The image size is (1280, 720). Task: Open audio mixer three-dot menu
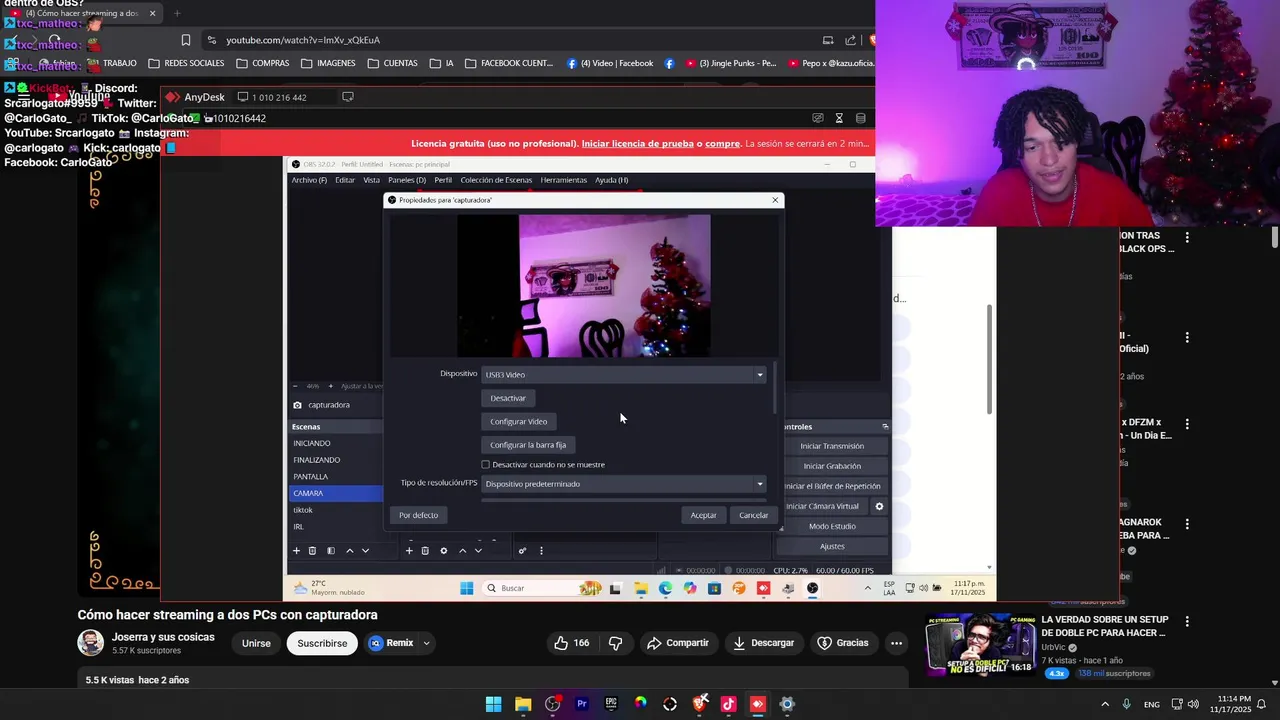pyautogui.click(x=541, y=551)
